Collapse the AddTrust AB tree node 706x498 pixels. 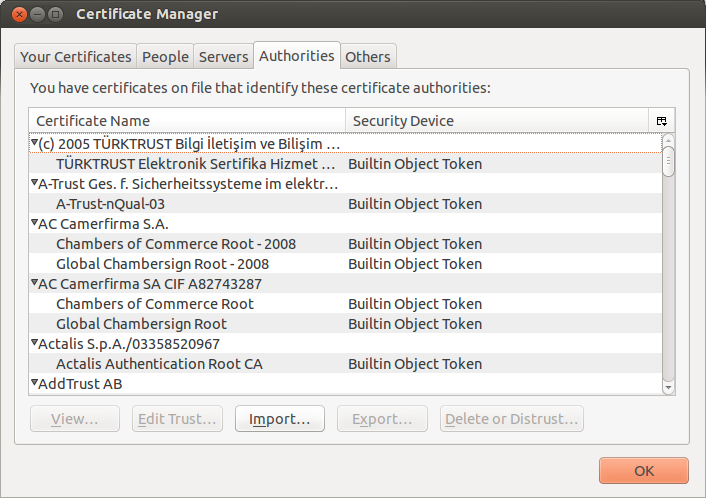pyautogui.click(x=34, y=384)
